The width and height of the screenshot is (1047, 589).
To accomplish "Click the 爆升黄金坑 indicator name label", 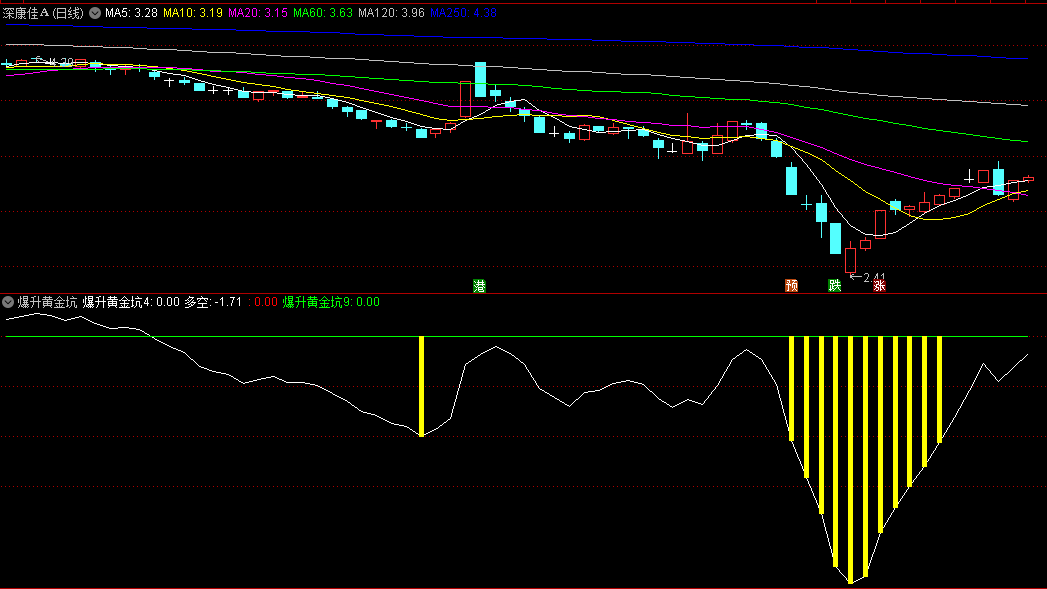I will pyautogui.click(x=47, y=301).
